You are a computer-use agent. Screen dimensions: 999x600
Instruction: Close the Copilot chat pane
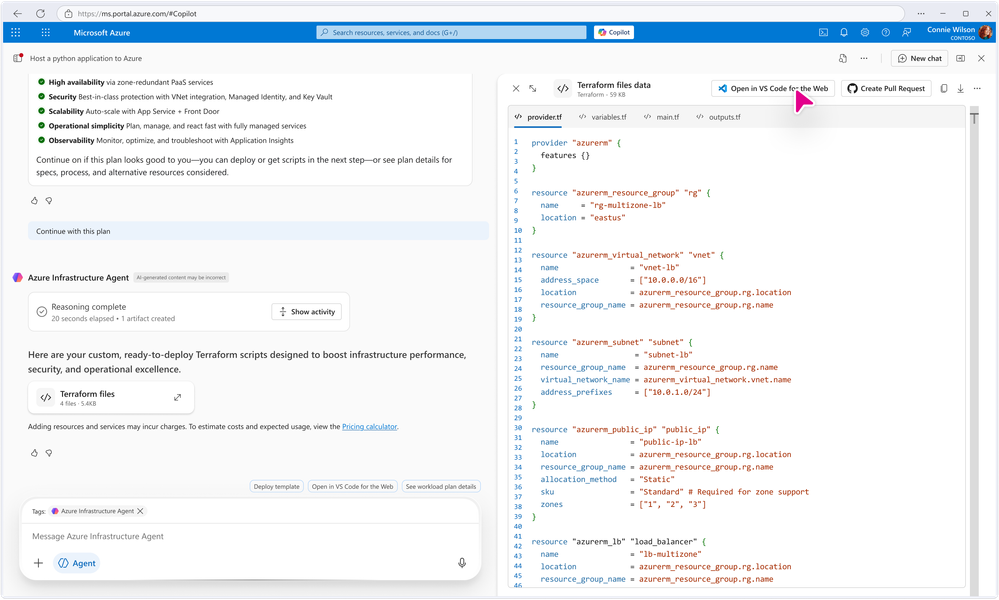981,59
